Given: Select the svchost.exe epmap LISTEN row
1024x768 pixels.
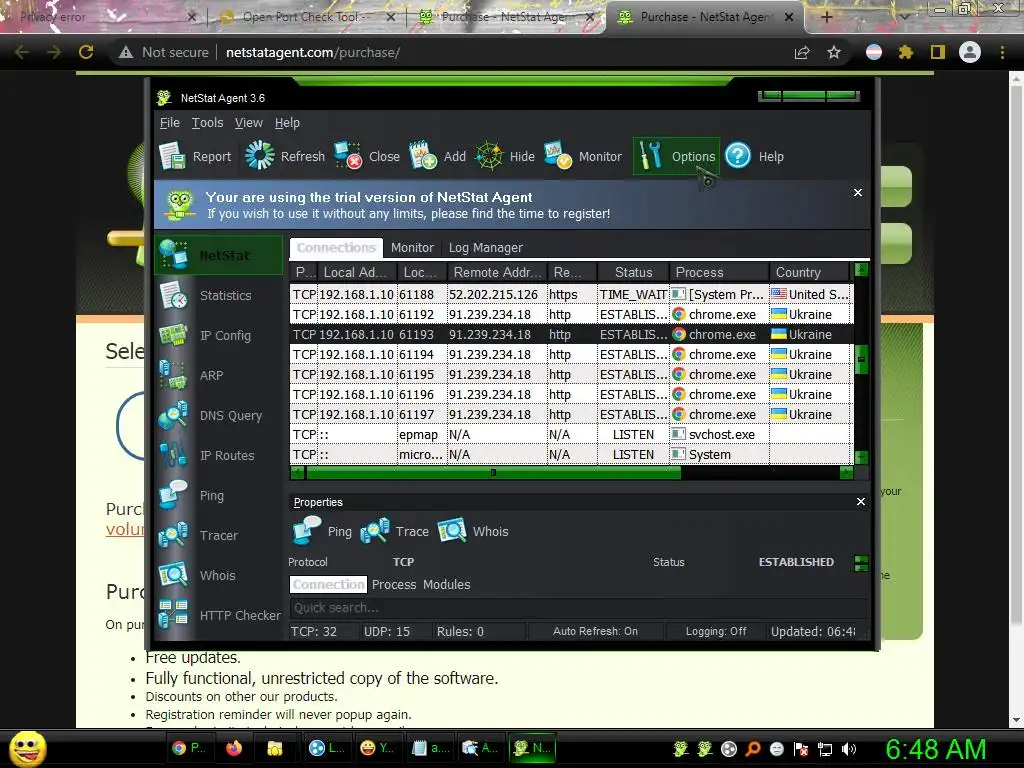Looking at the screenshot, I should tap(571, 434).
